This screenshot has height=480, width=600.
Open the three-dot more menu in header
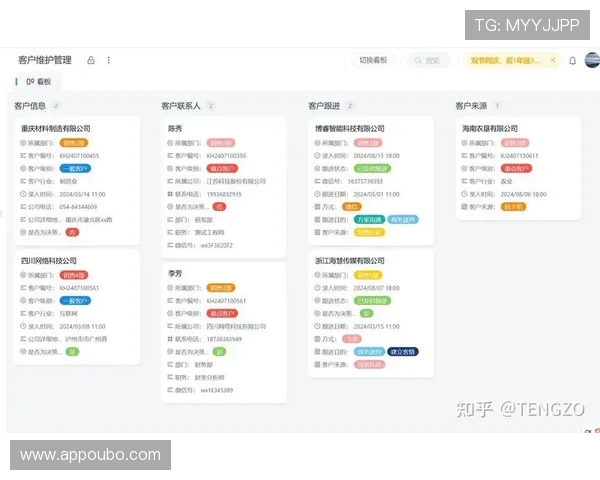pos(109,60)
